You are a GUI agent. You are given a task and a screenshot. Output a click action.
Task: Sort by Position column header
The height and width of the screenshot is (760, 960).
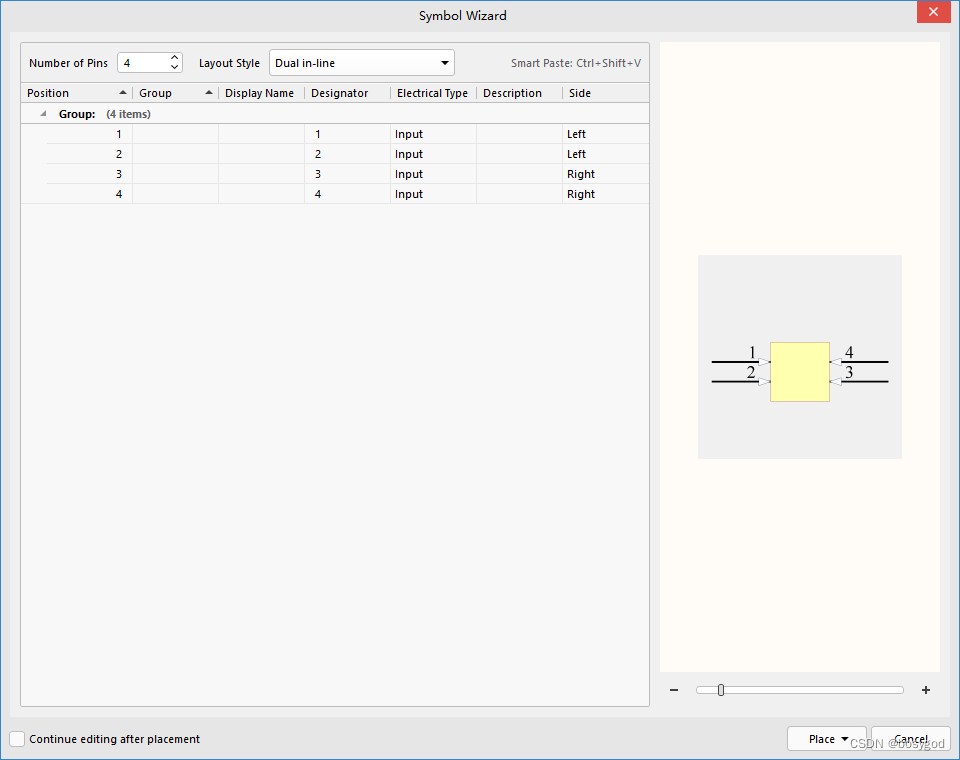point(75,93)
